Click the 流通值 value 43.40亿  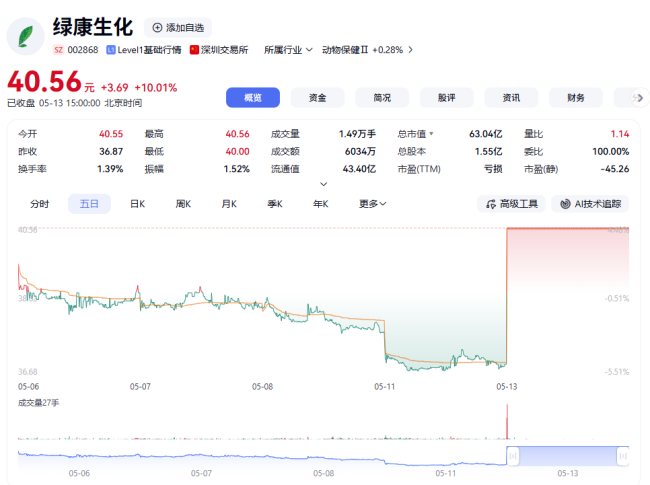click(359, 169)
